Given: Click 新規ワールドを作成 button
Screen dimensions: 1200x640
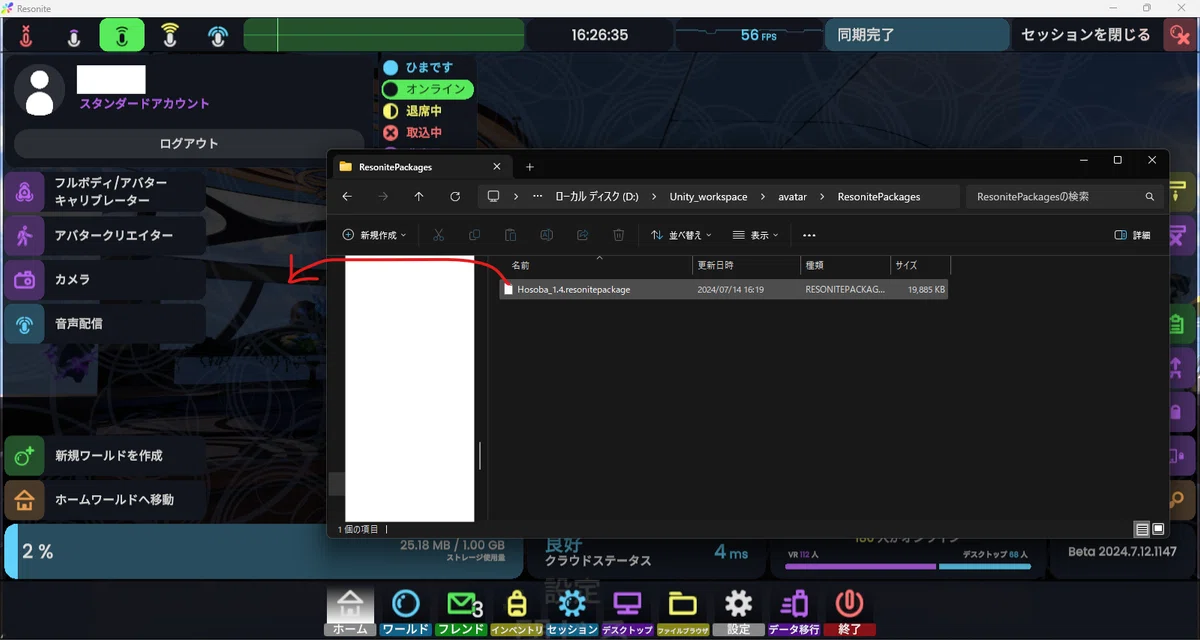Looking at the screenshot, I should click(x=105, y=456).
